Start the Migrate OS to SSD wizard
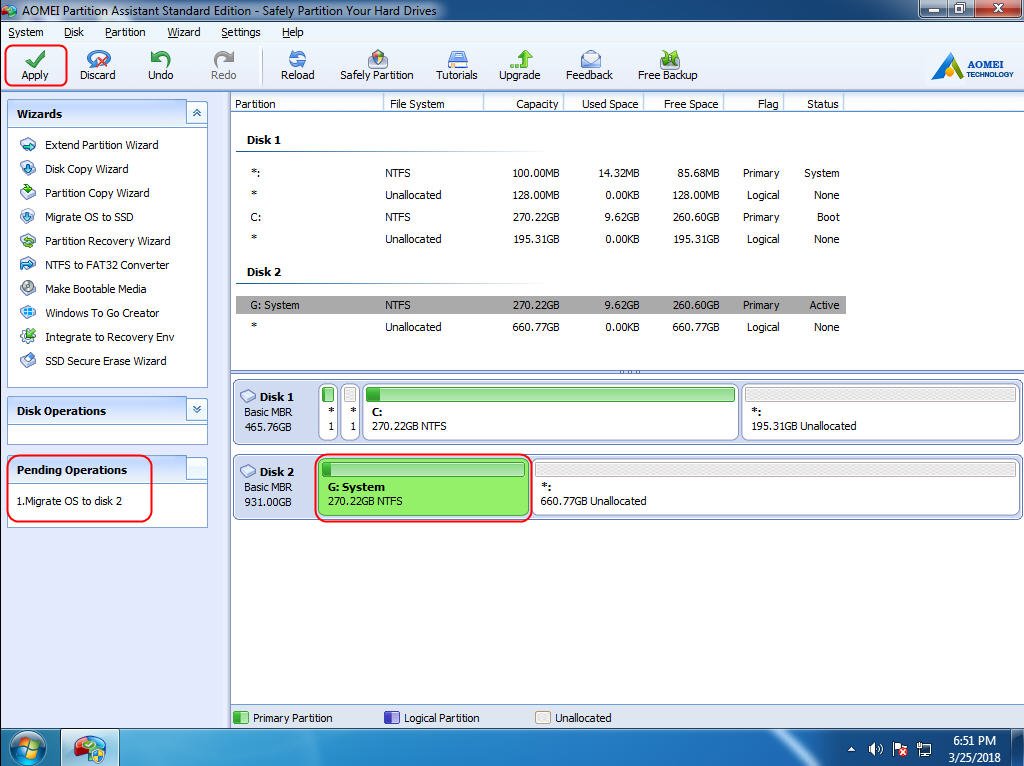This screenshot has height=766, width=1024. click(88, 217)
